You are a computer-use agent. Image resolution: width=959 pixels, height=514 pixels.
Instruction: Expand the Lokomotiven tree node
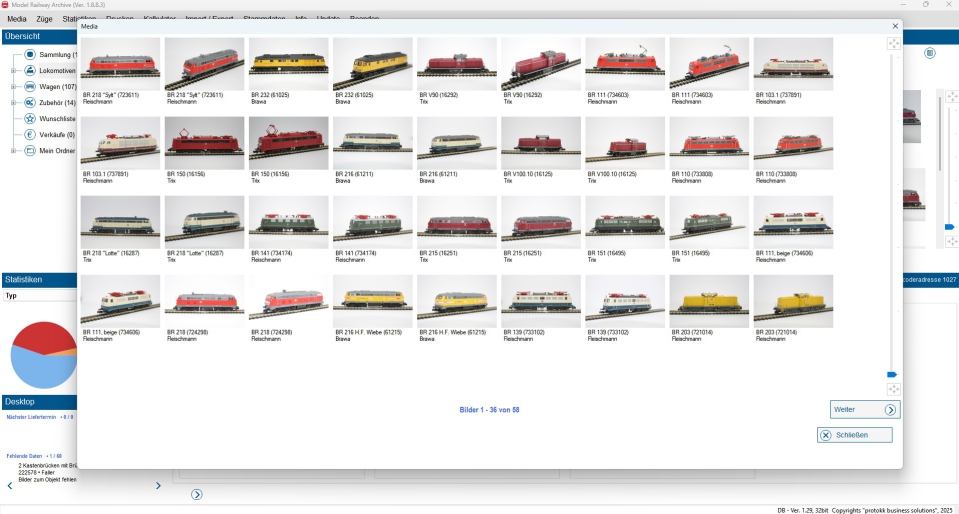tap(13, 71)
